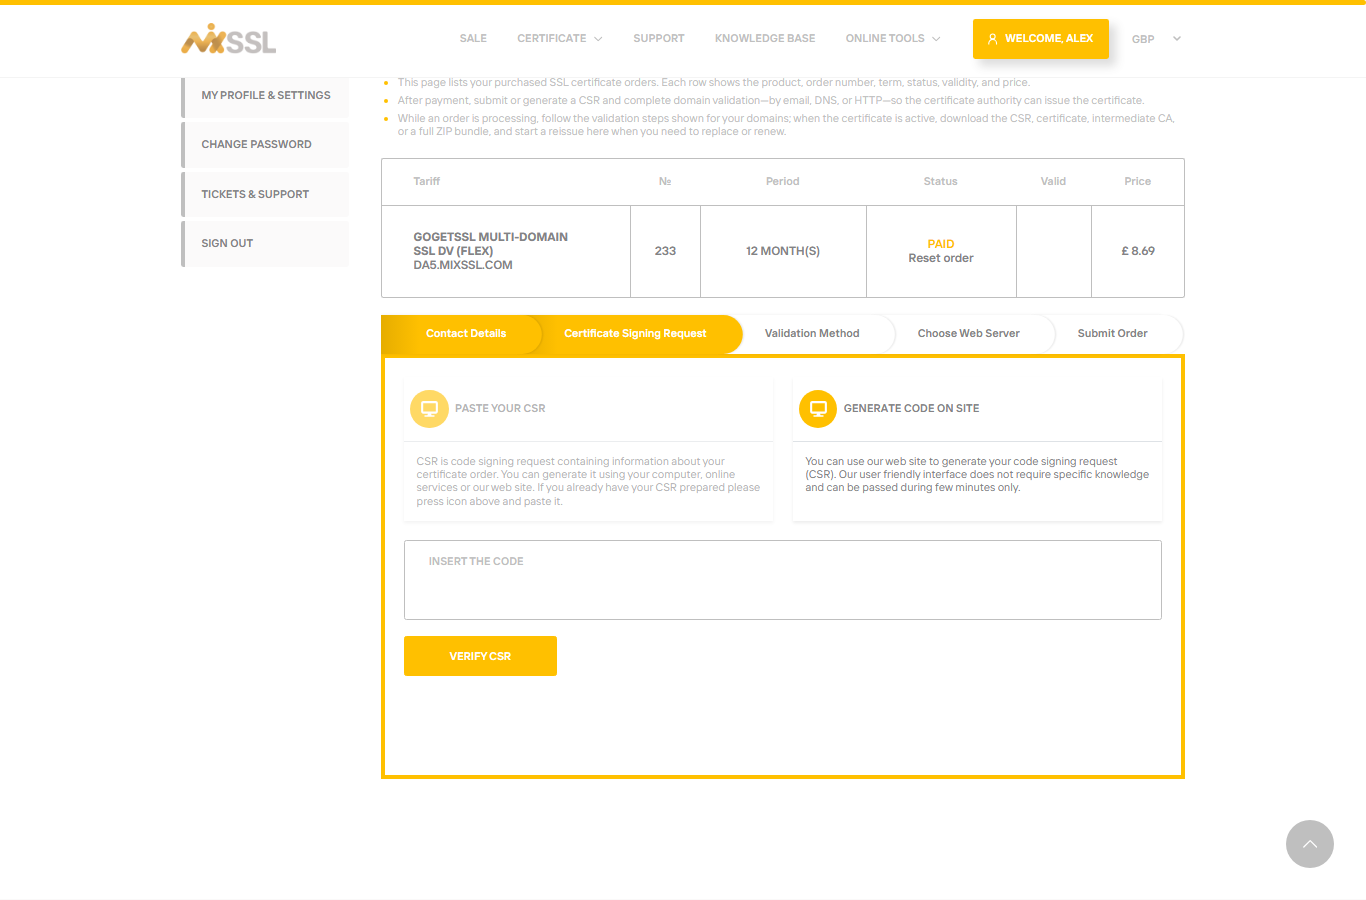Click the Status column header
This screenshot has width=1366, height=900.
tap(941, 181)
